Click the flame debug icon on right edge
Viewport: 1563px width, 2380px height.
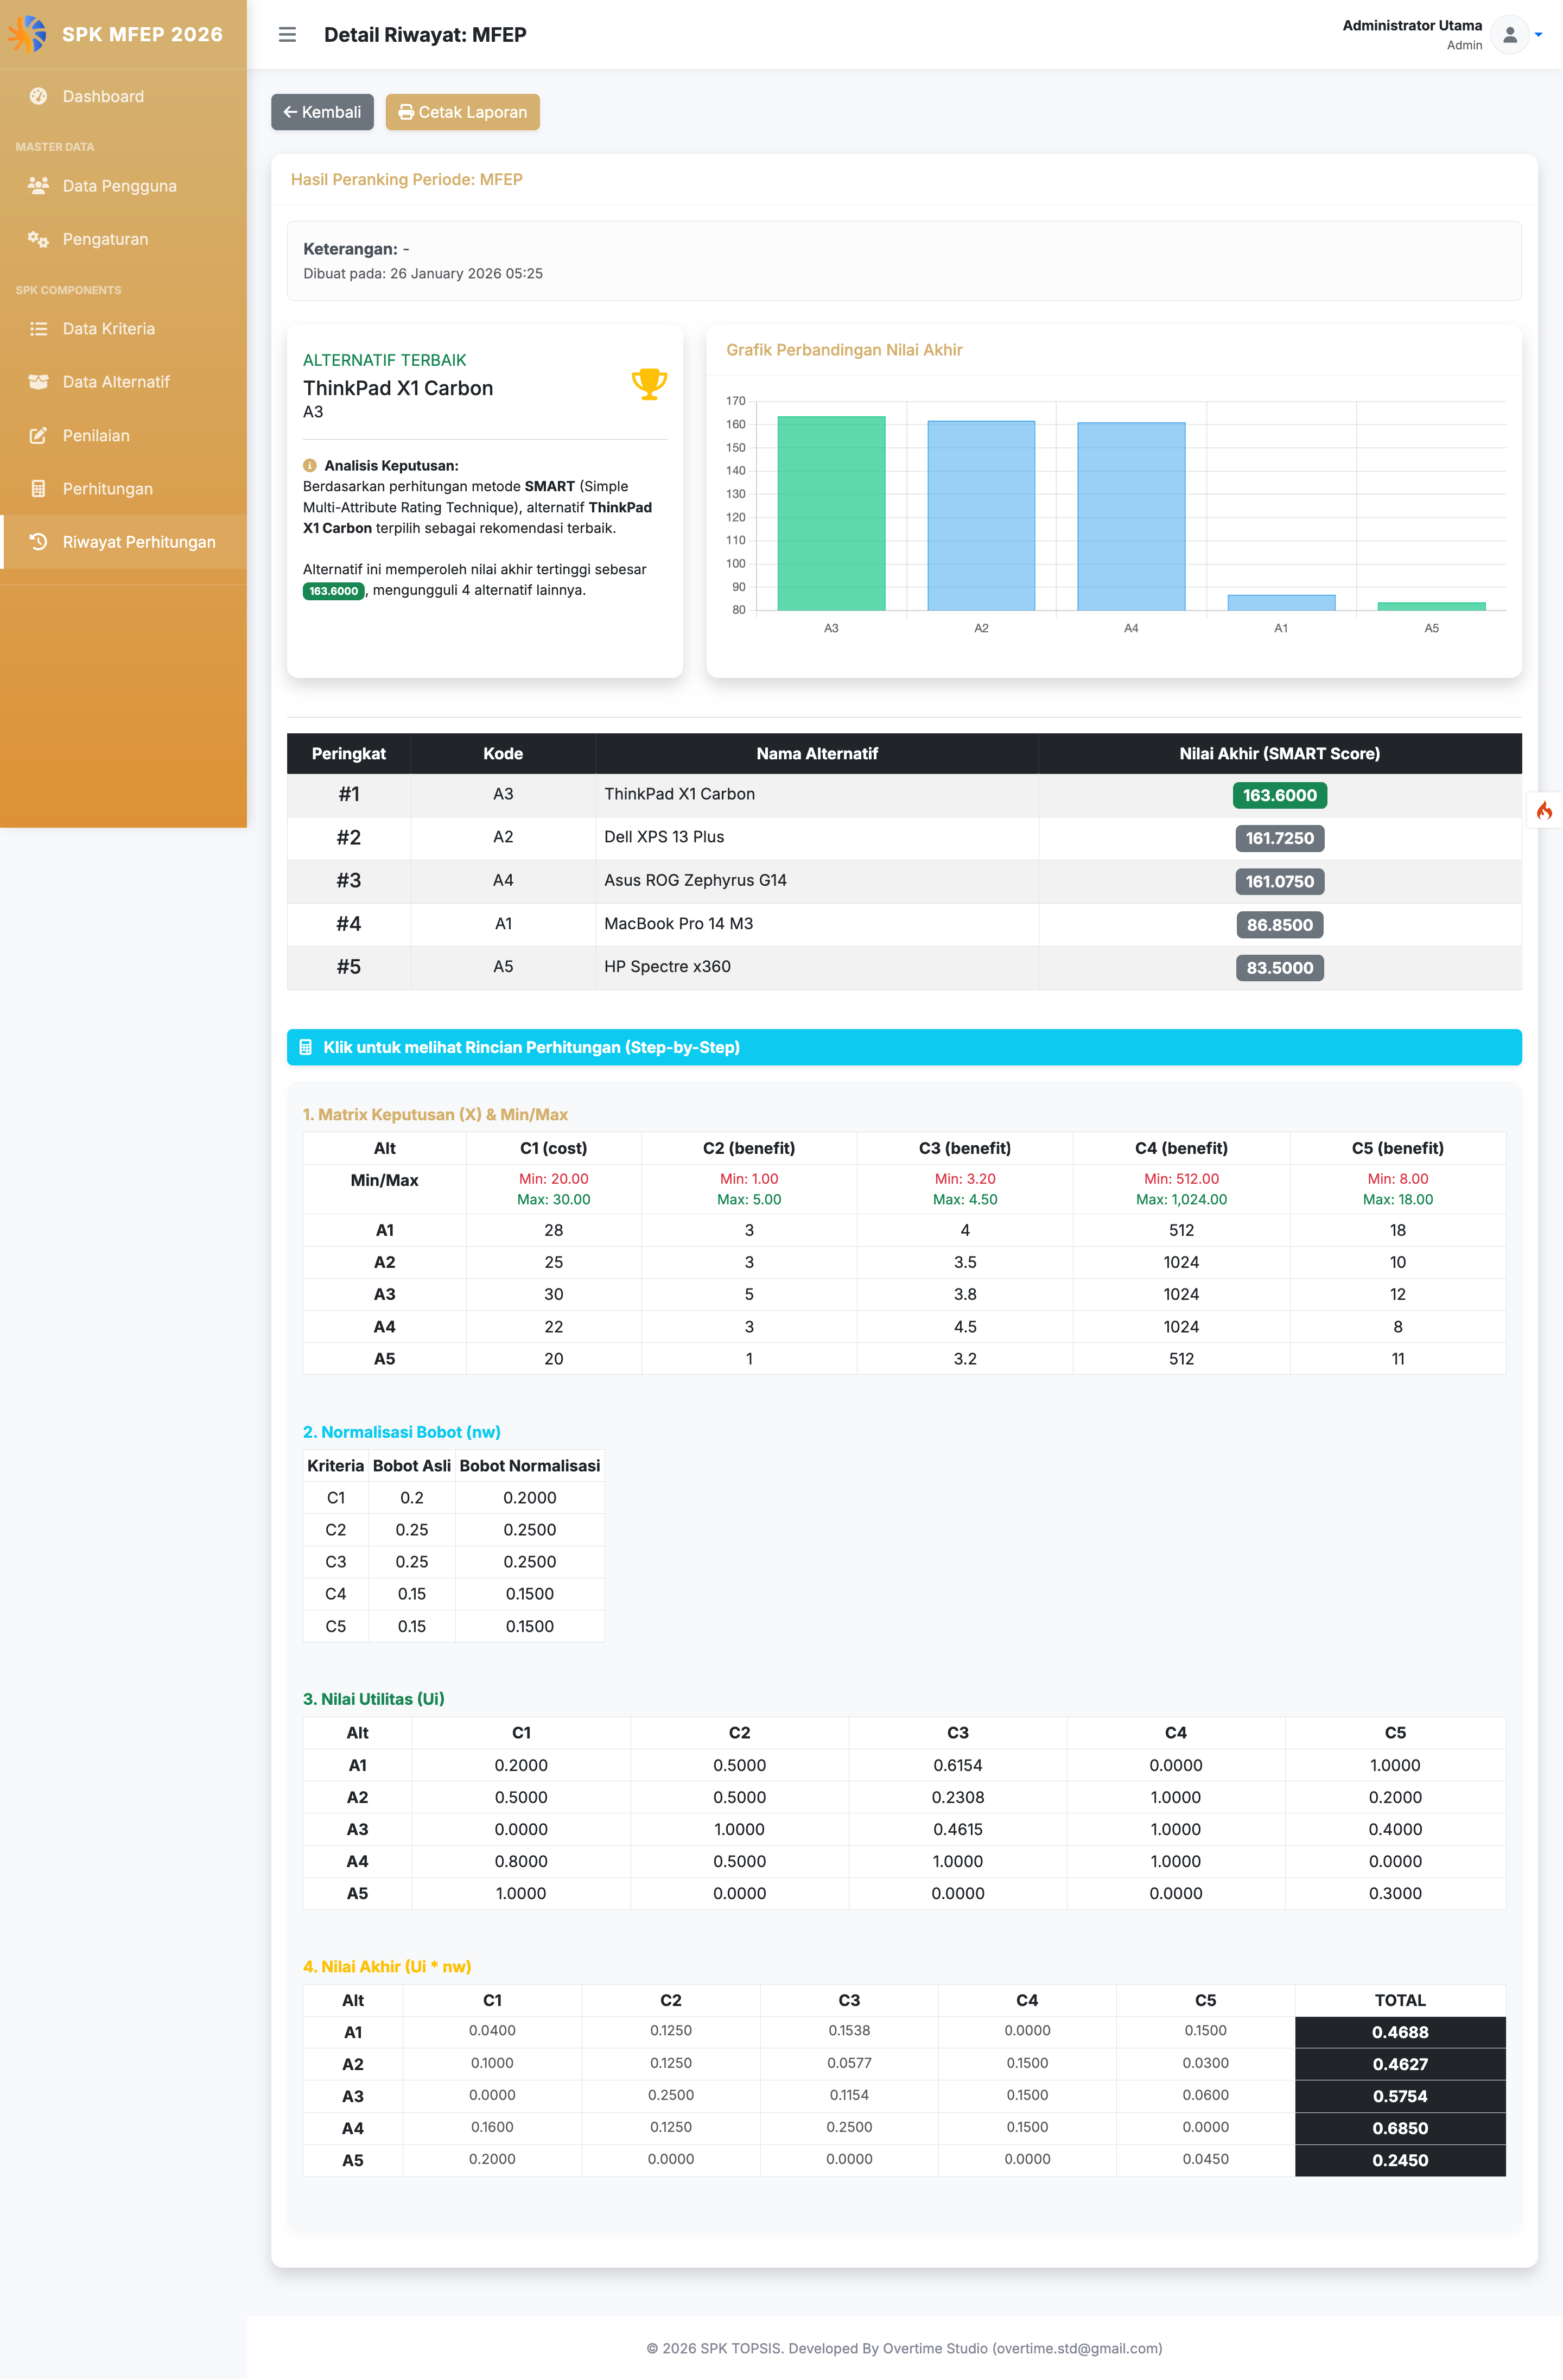pos(1544,810)
